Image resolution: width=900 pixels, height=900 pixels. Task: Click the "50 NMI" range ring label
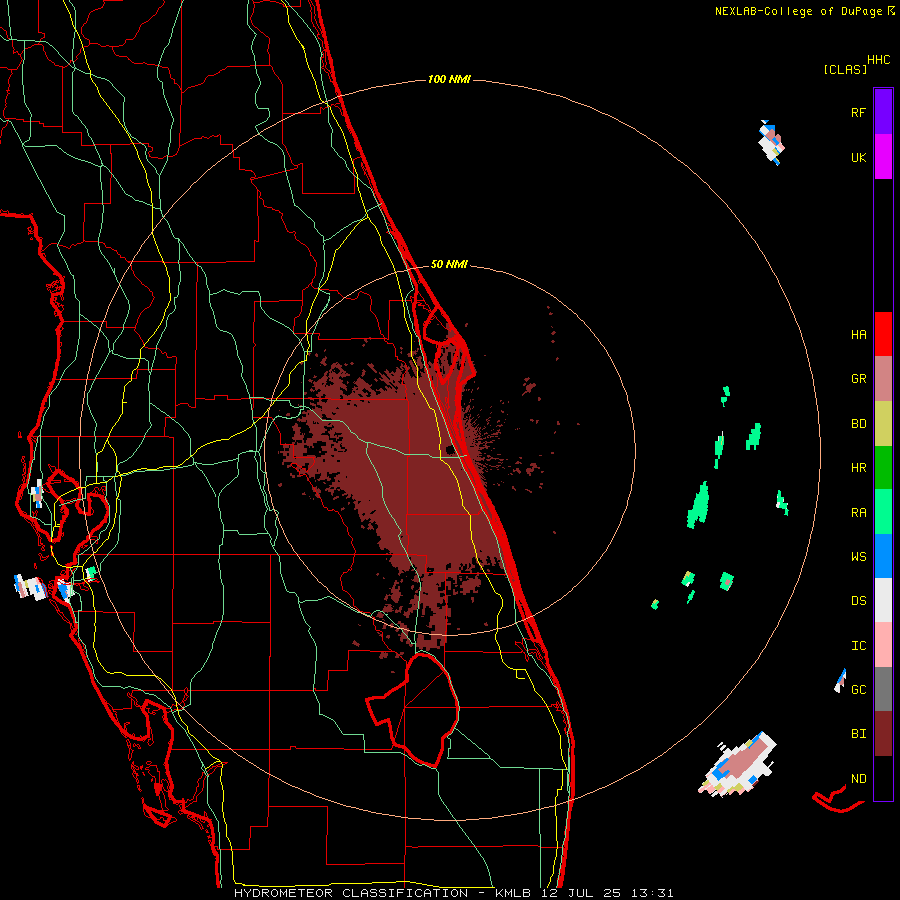(x=449, y=264)
